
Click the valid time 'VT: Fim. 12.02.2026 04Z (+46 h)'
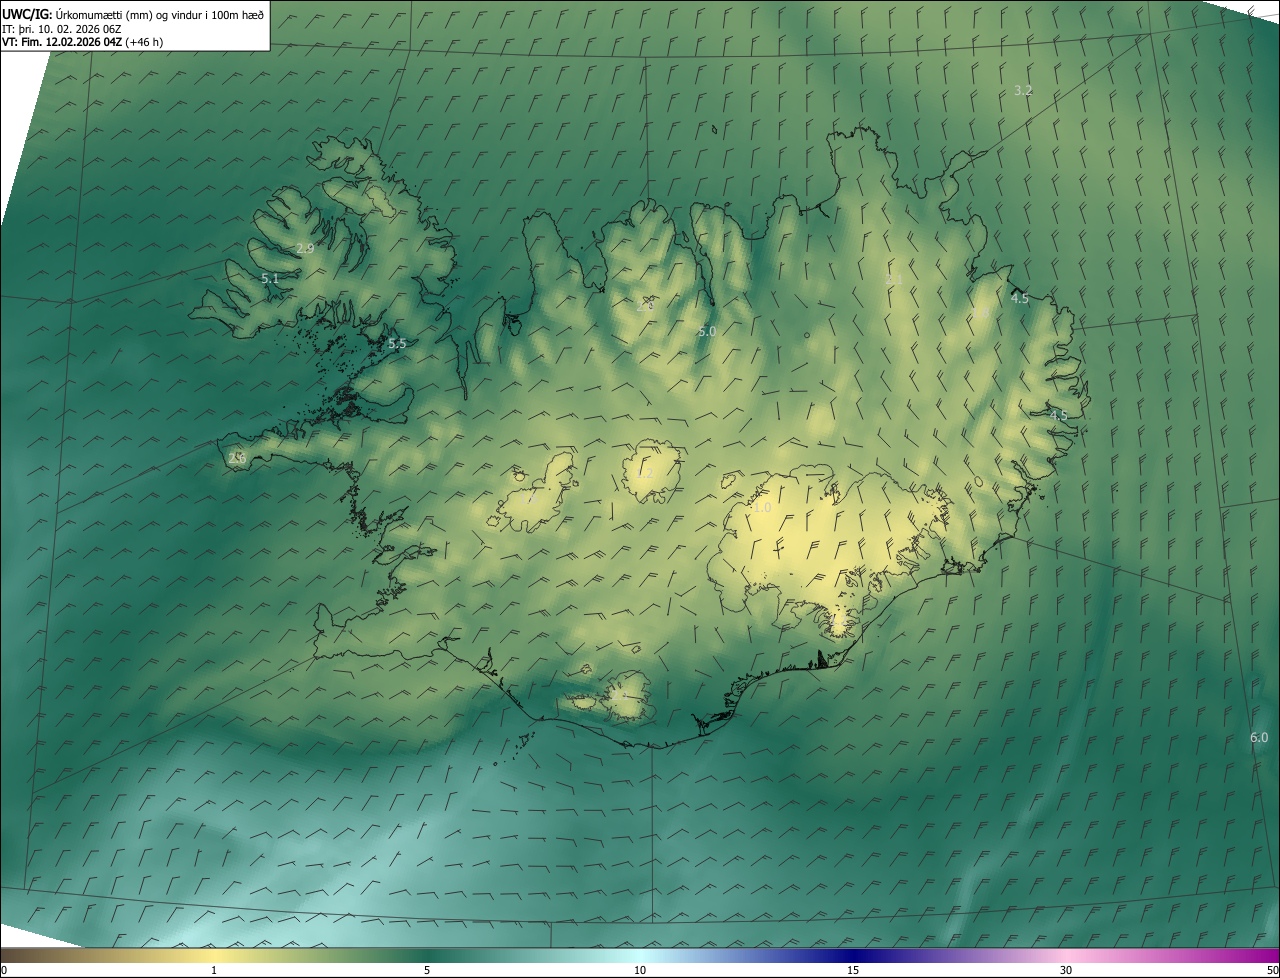tap(82, 42)
